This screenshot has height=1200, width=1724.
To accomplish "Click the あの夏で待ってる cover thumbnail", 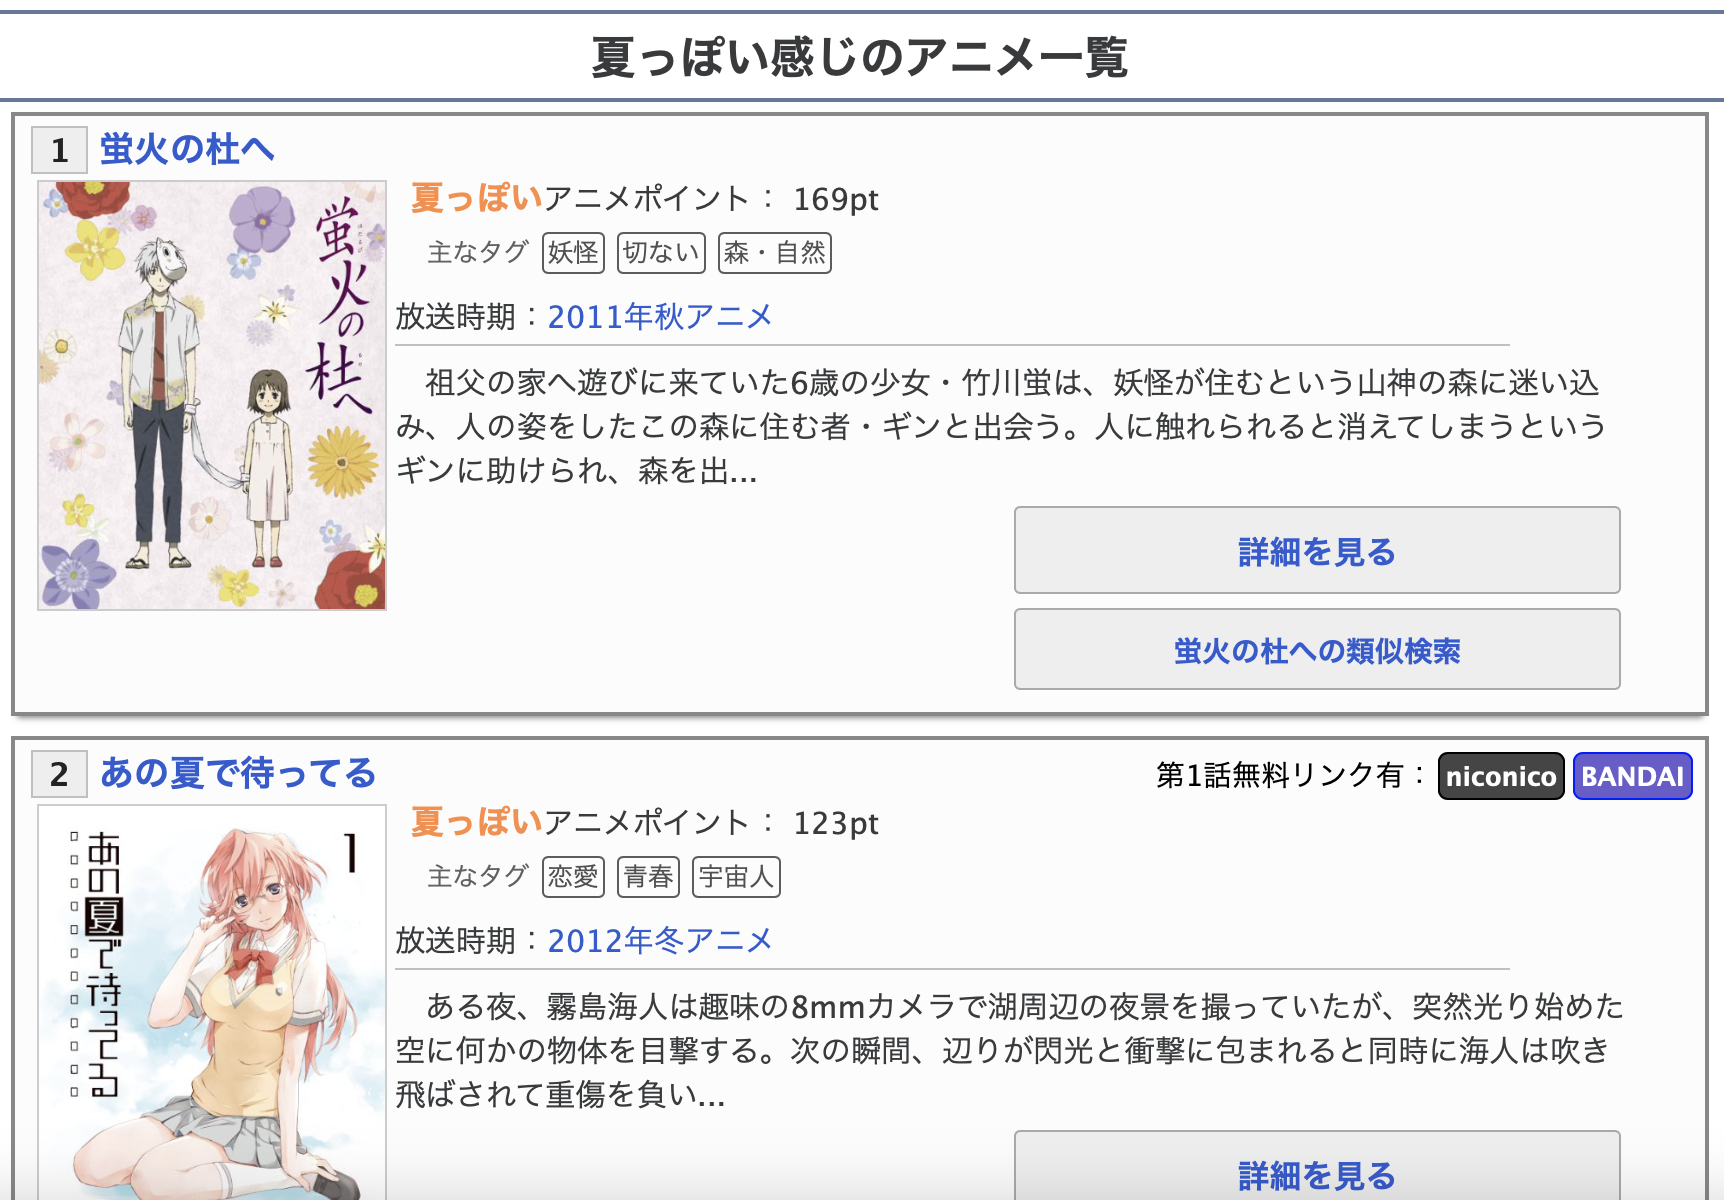I will 212,1002.
